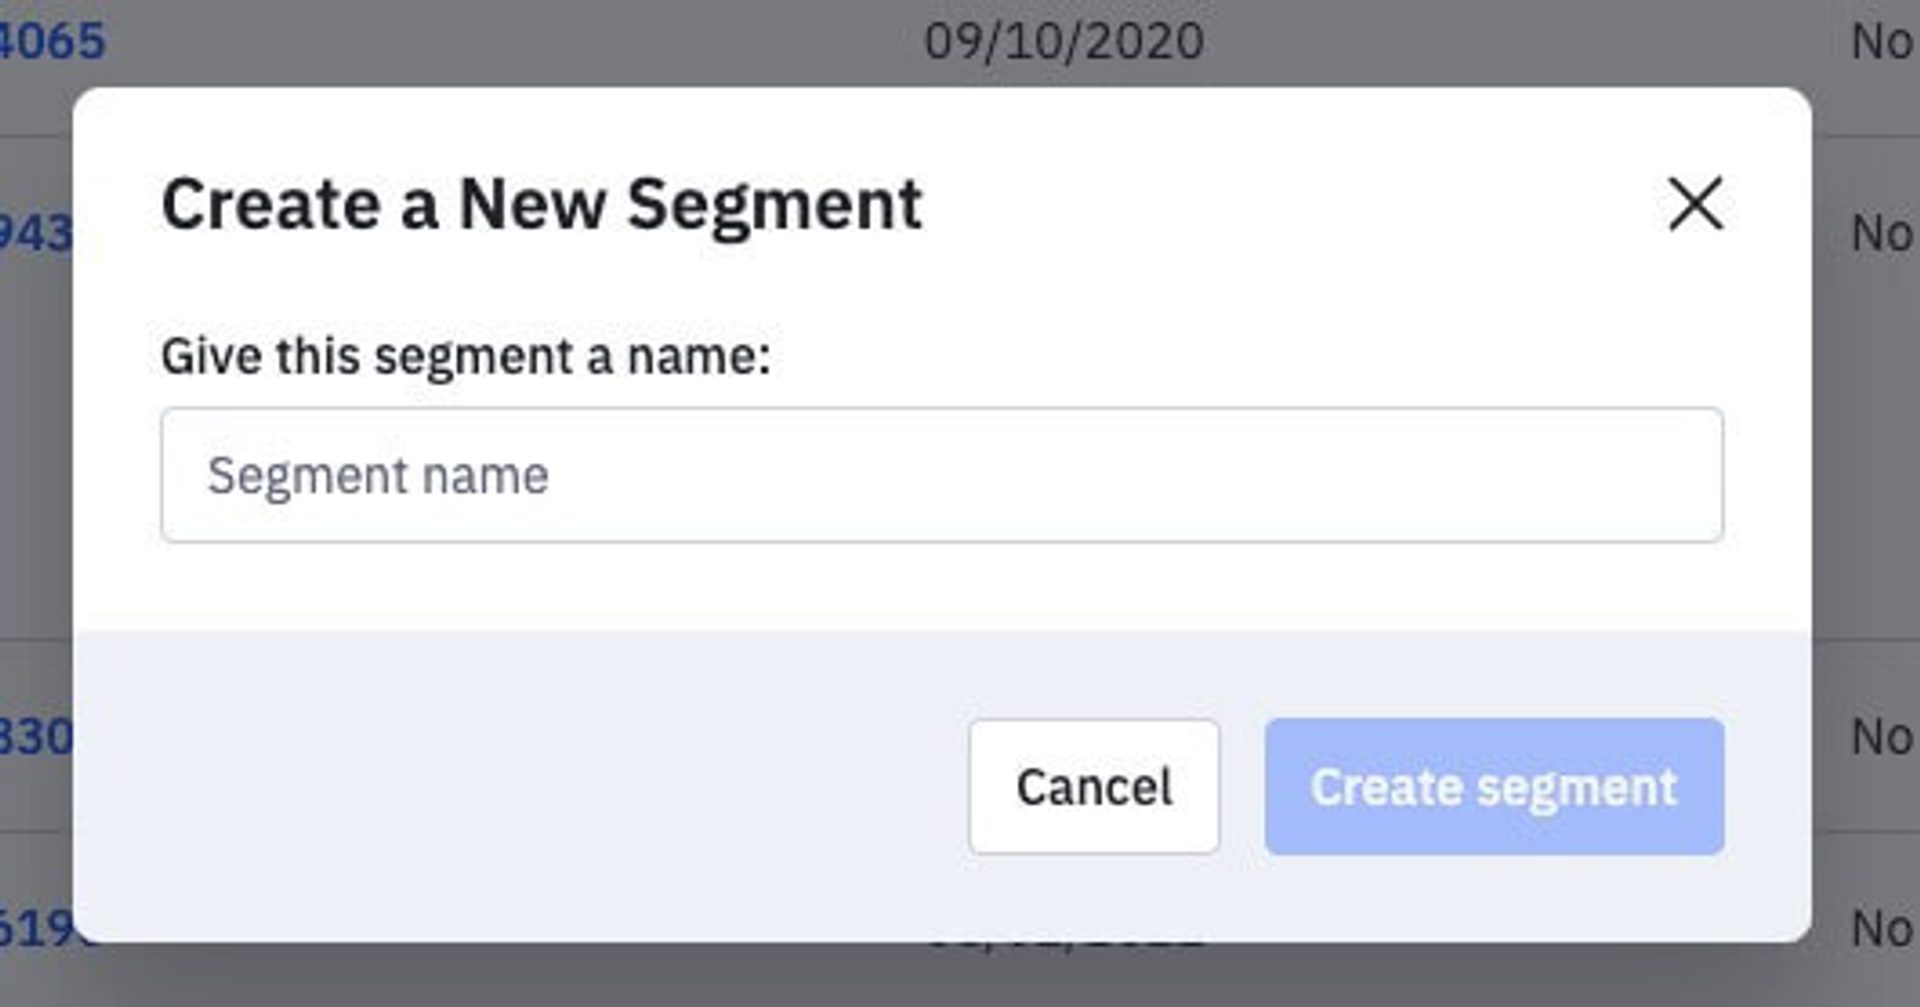Open the background link ending in 519
Screen dimensions: 1920x1007
point(34,928)
